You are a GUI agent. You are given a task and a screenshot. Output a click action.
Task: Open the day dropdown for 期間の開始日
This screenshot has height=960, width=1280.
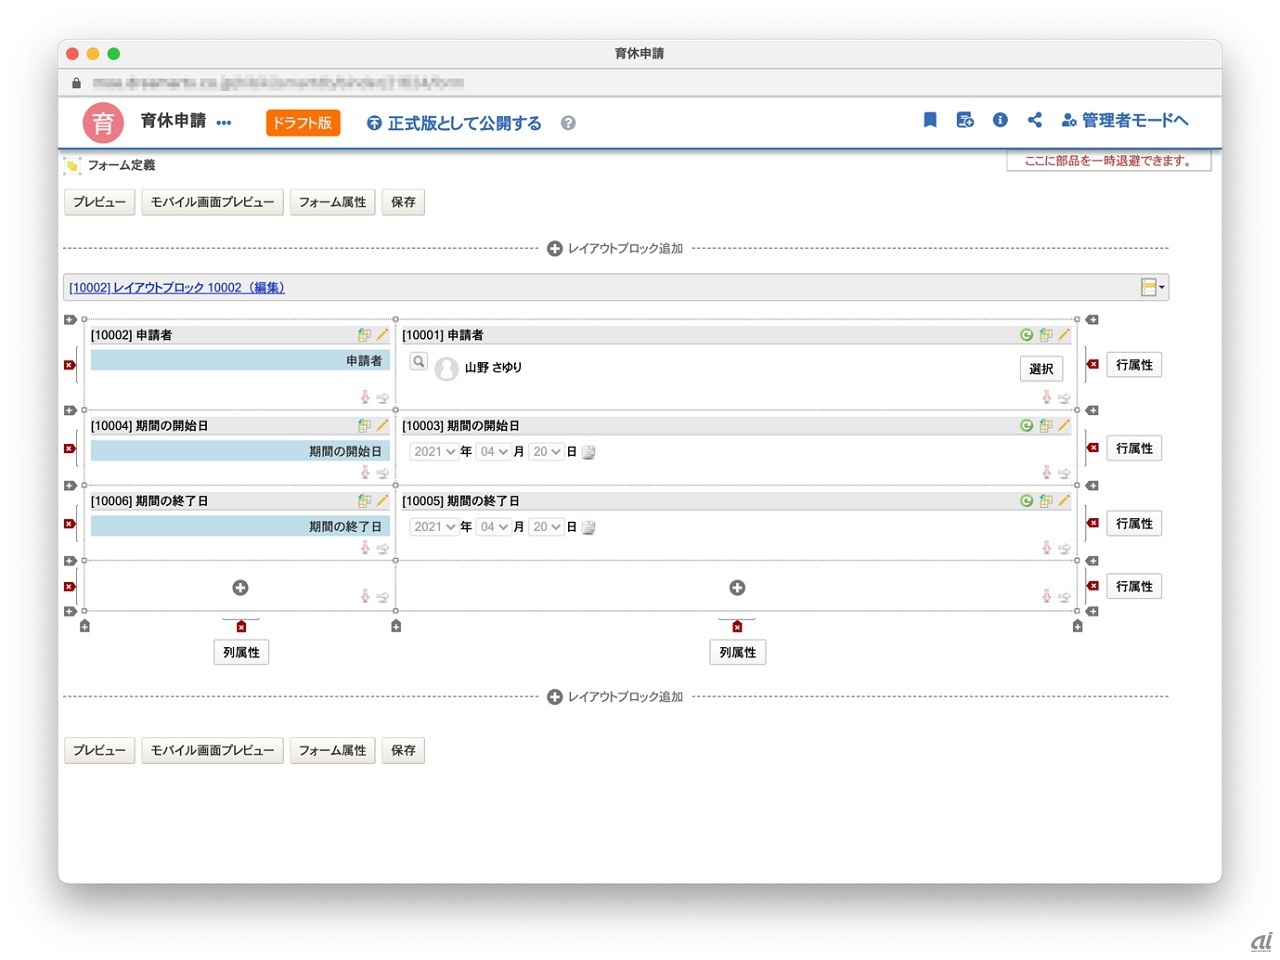click(546, 452)
